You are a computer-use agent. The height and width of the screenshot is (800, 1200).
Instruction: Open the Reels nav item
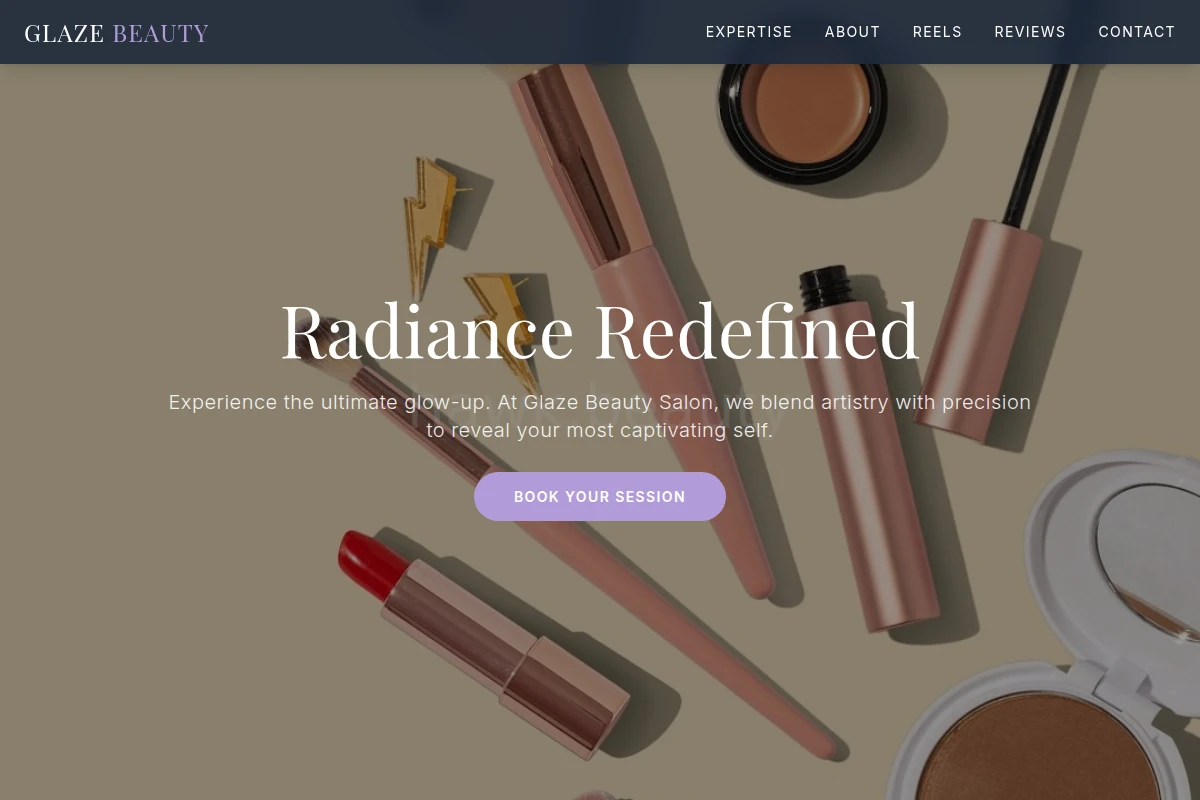point(937,32)
